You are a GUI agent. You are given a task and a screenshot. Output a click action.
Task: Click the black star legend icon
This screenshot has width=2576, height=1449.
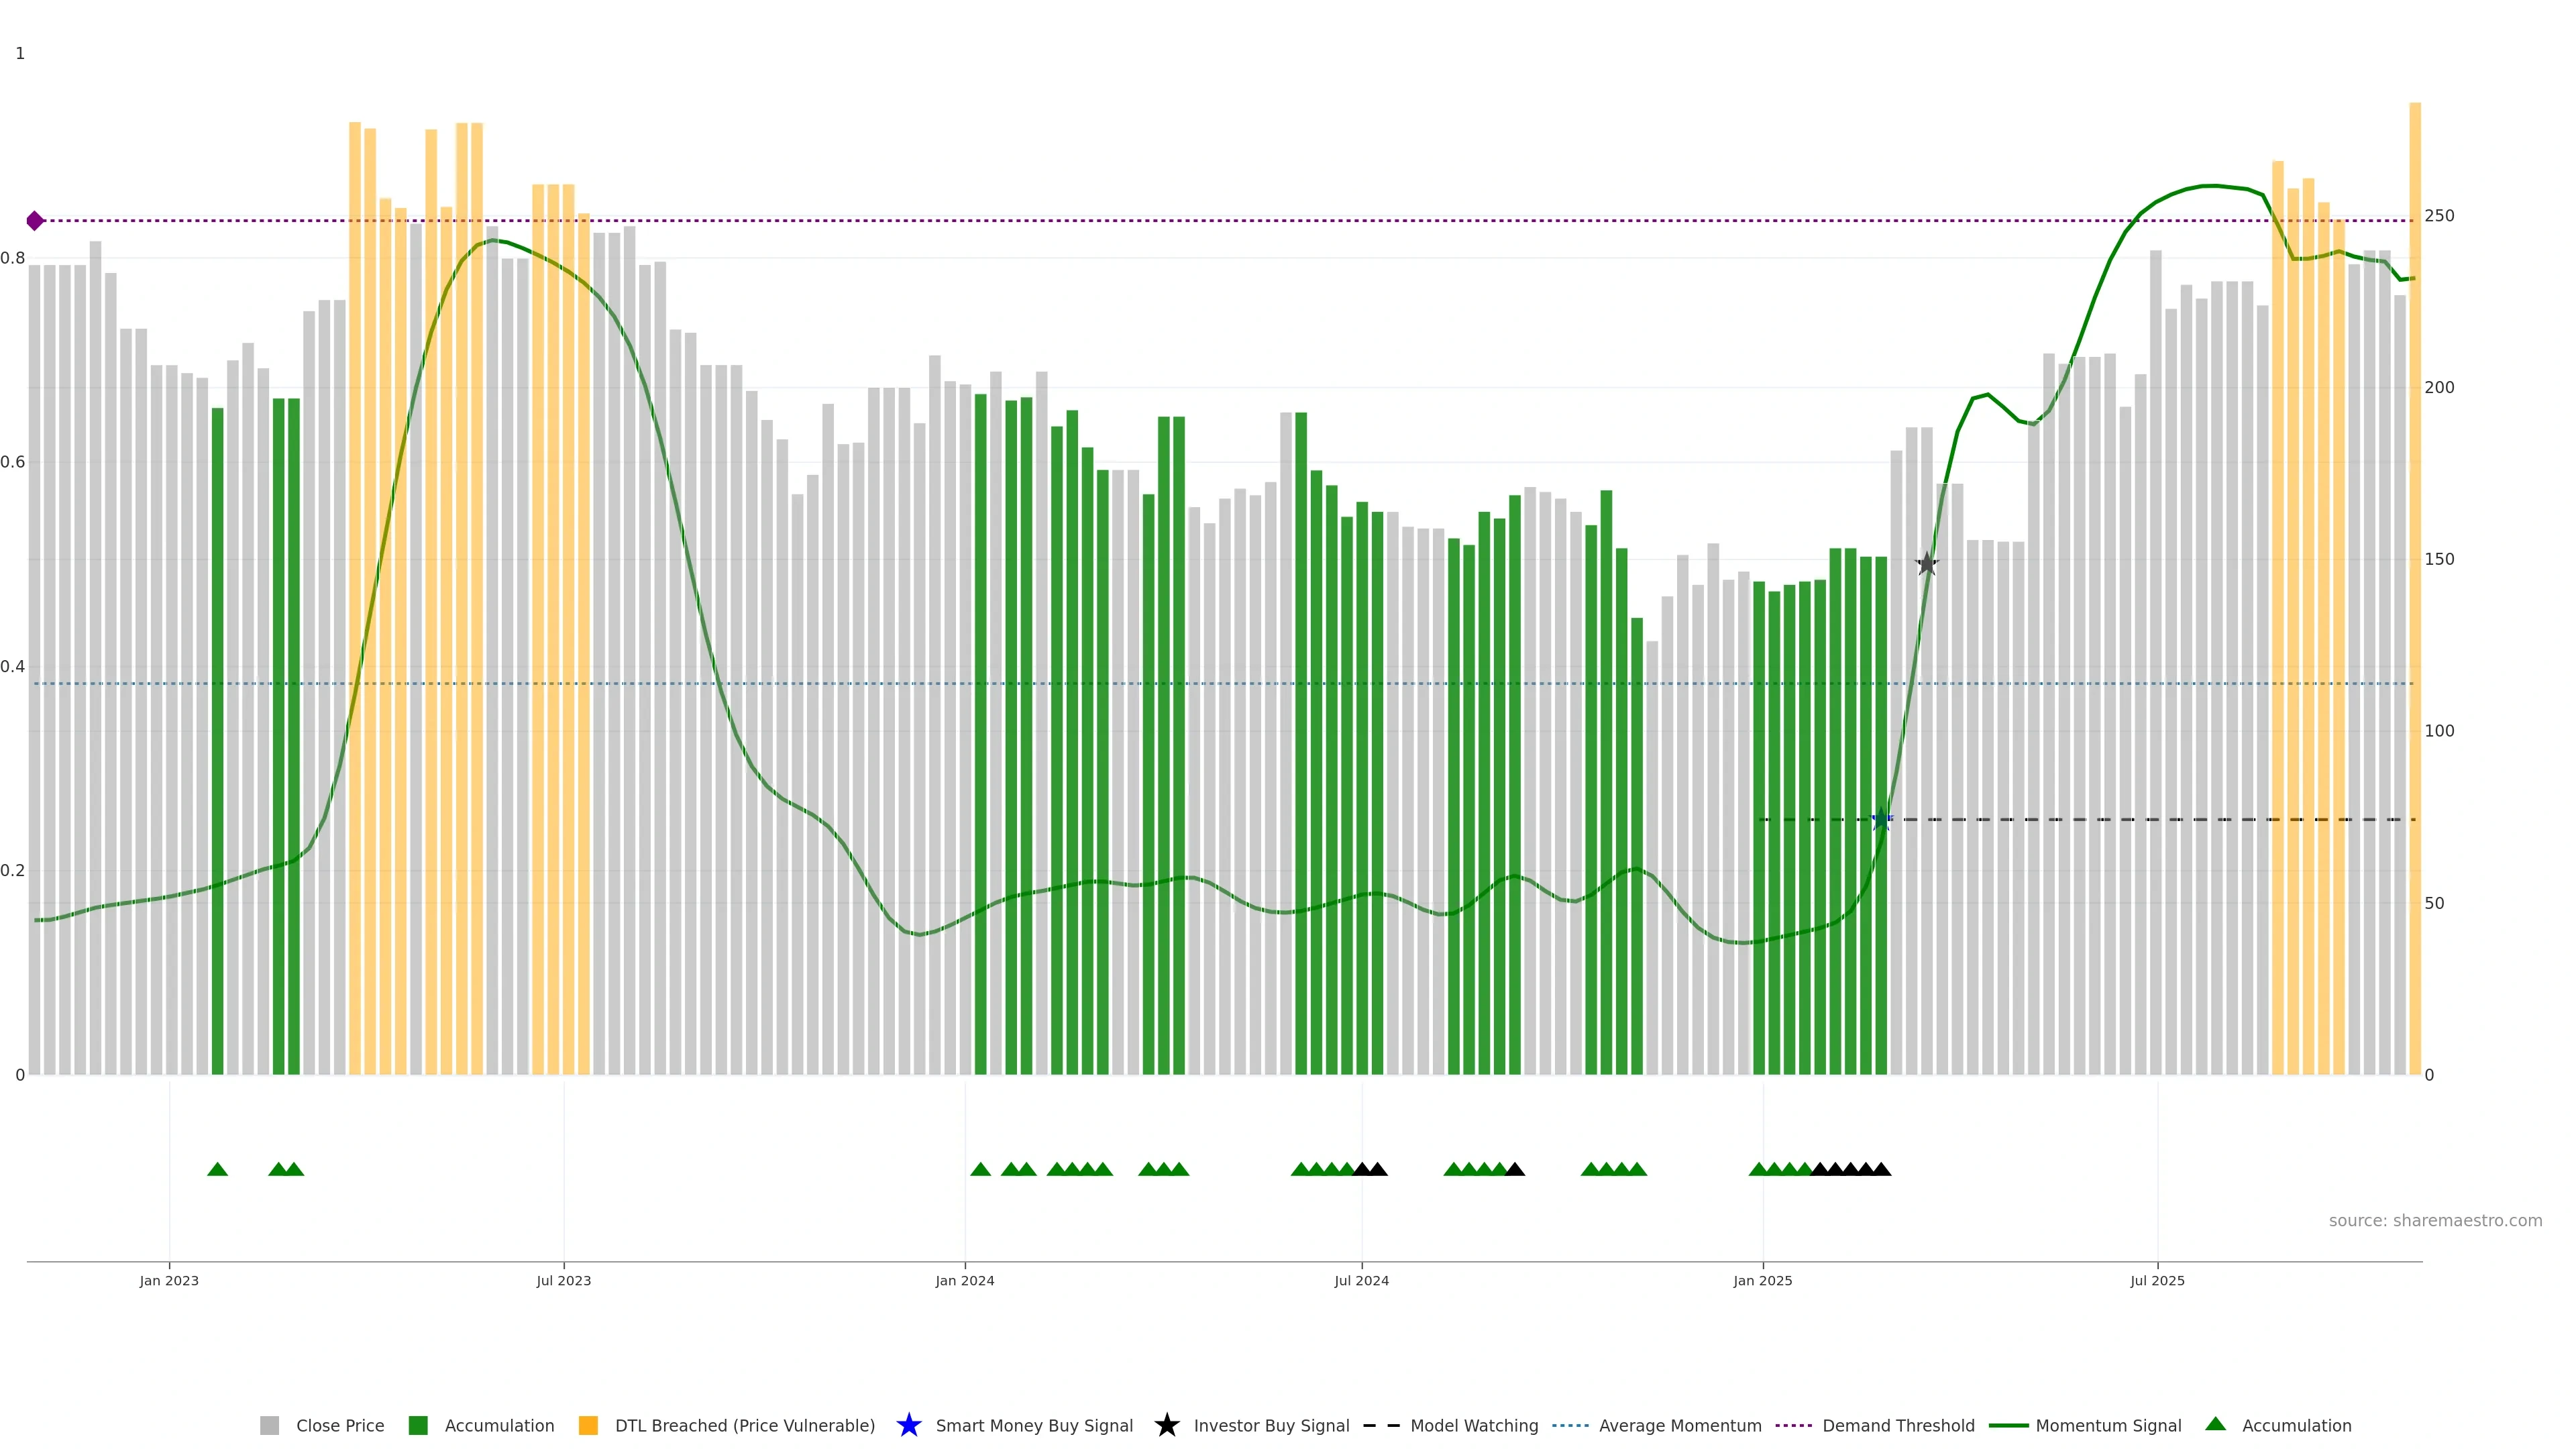1166,1425
